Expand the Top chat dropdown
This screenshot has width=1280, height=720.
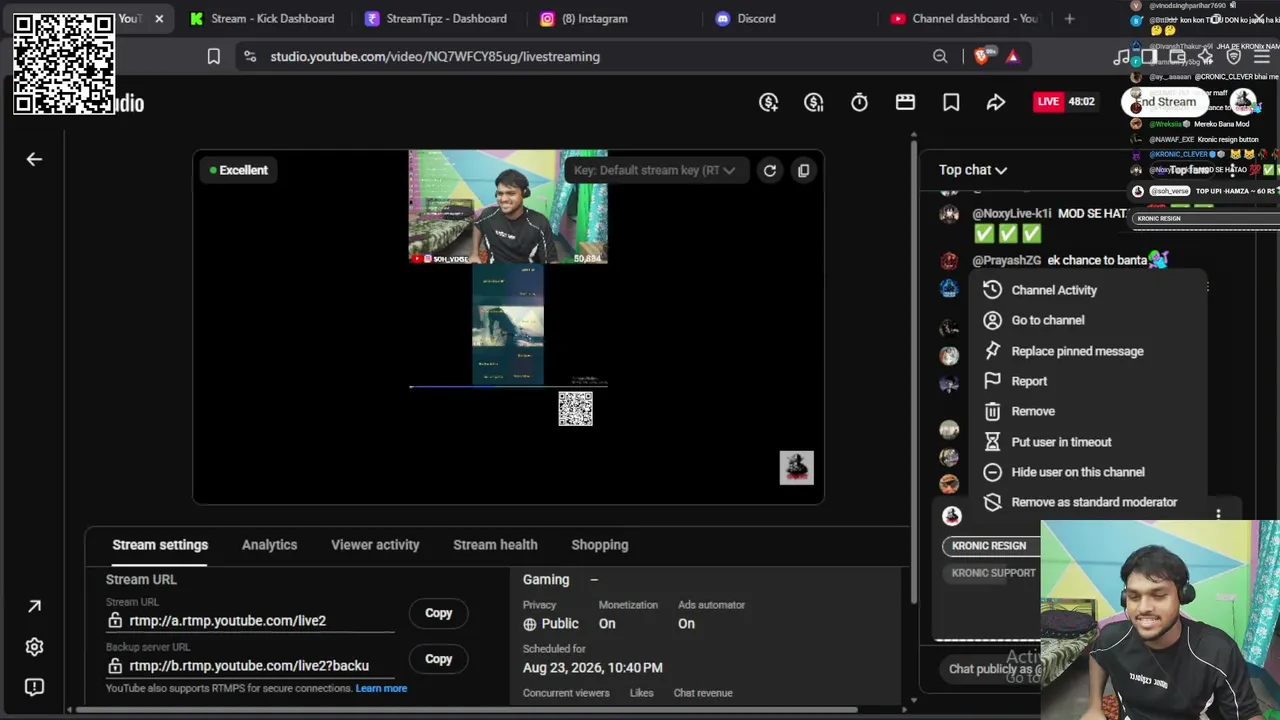click(x=972, y=170)
